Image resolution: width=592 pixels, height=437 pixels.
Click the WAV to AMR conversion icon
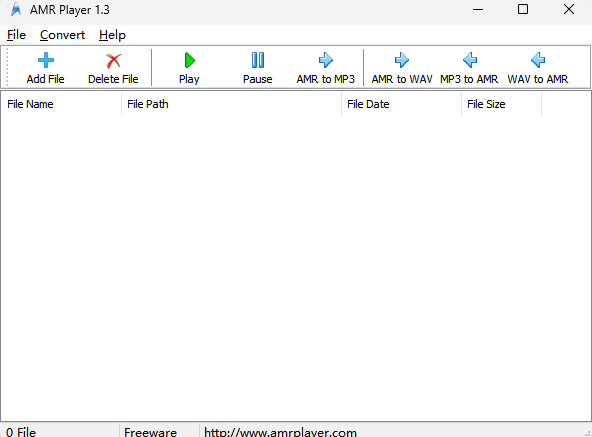pyautogui.click(x=538, y=60)
